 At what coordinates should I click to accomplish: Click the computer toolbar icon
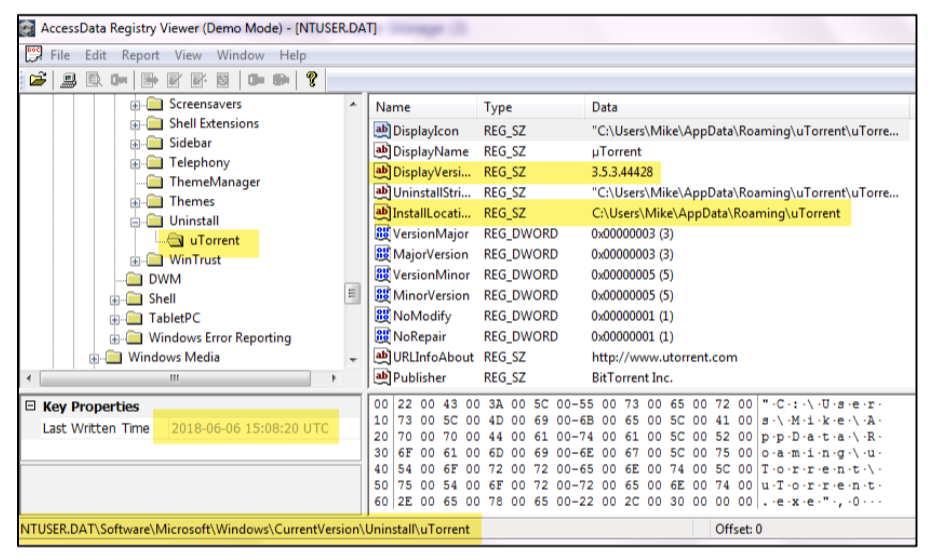tap(68, 79)
